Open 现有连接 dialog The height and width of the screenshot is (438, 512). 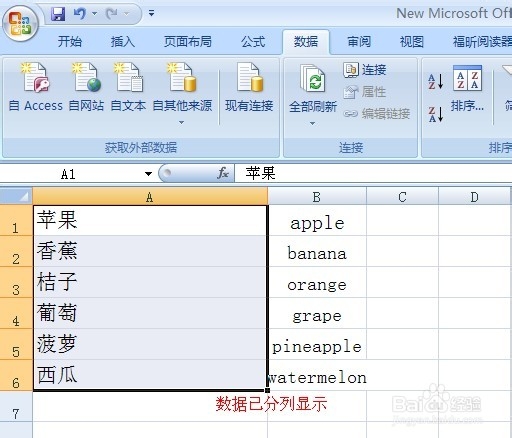click(249, 87)
